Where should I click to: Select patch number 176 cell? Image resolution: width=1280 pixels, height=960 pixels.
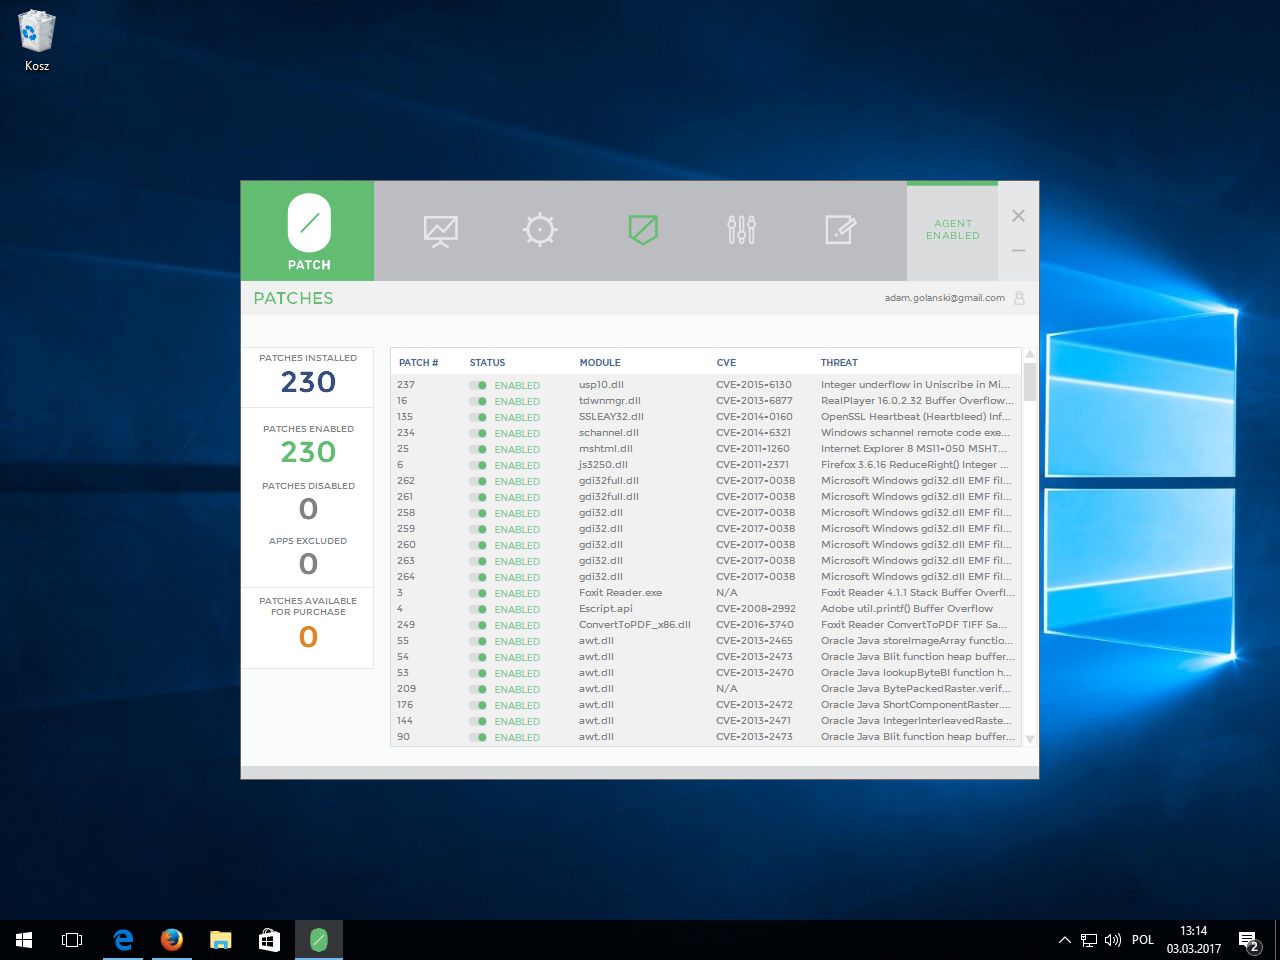(x=405, y=705)
